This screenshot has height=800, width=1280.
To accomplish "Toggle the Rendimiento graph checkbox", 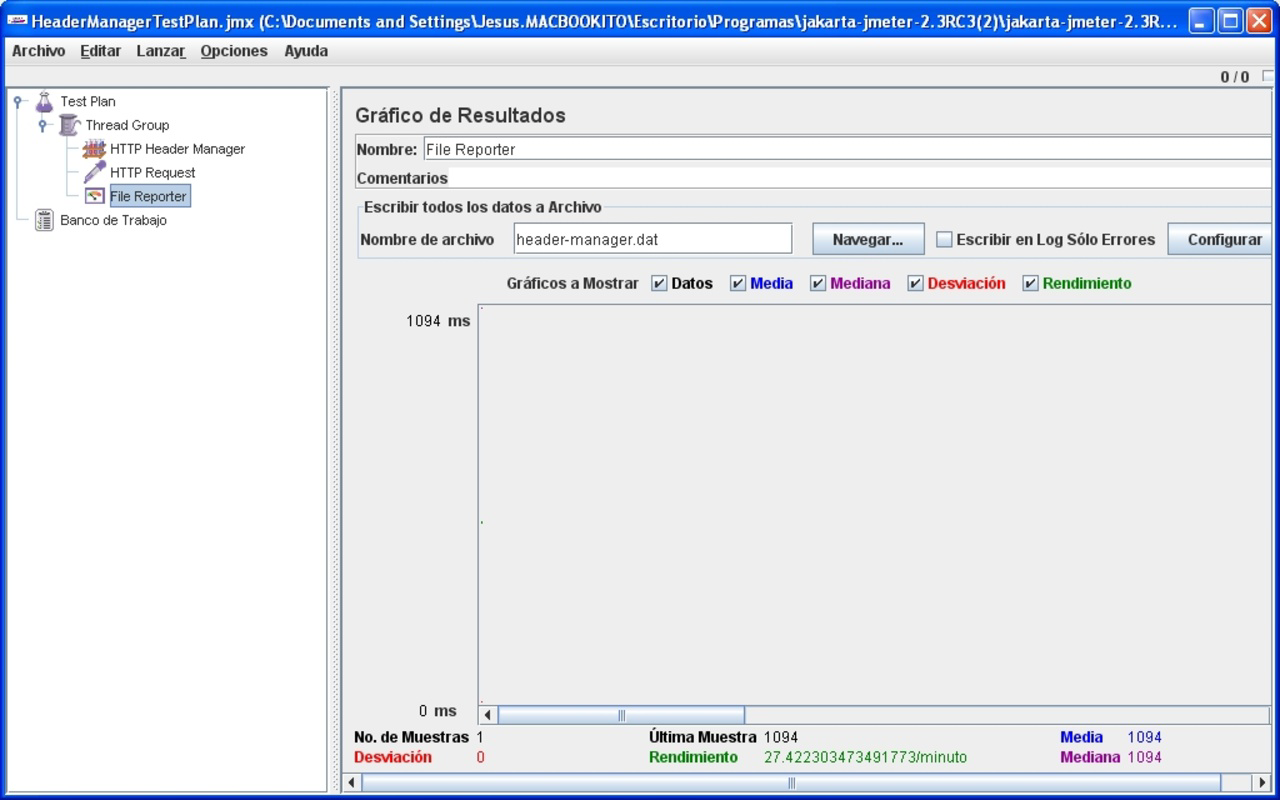I will click(x=1030, y=283).
